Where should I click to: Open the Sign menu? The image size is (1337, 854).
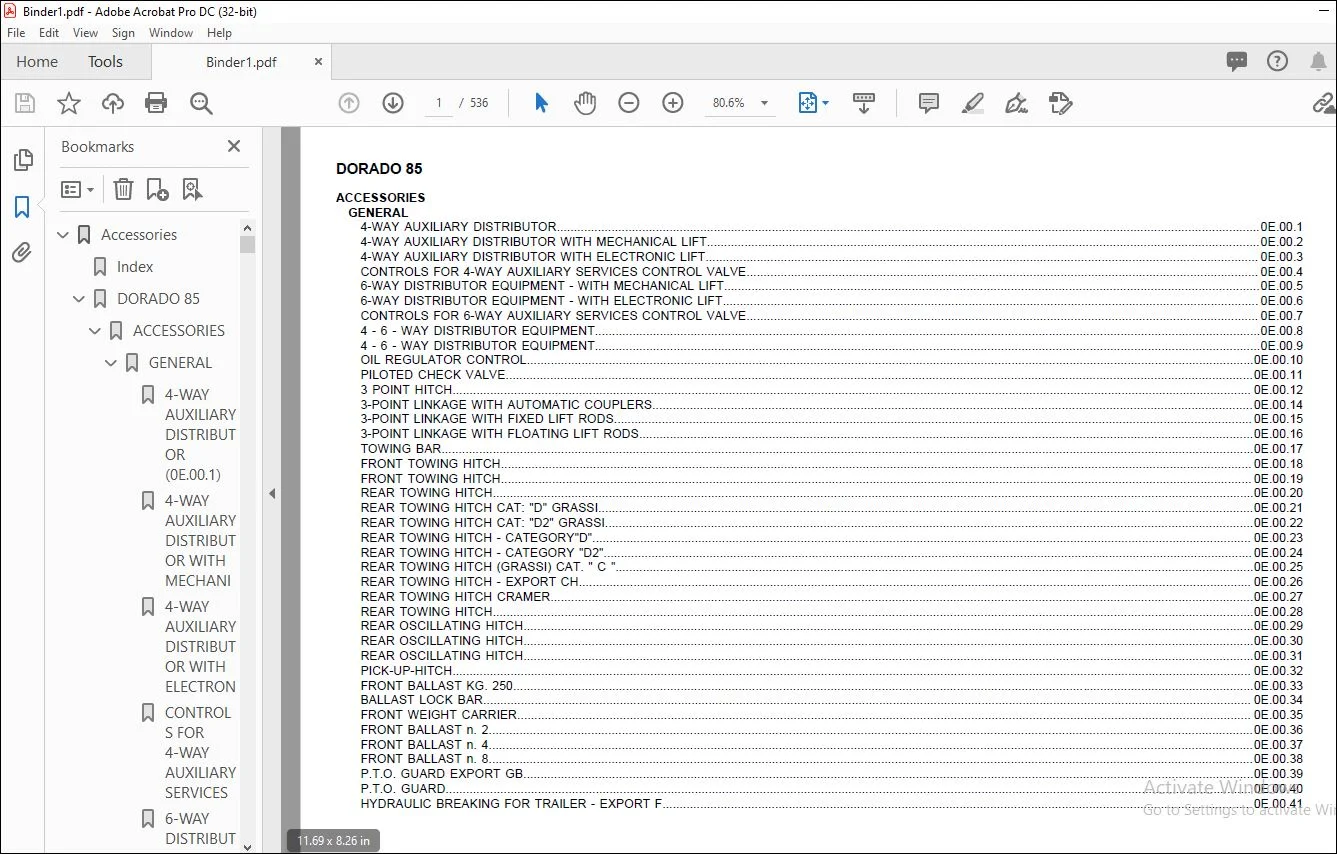(124, 33)
